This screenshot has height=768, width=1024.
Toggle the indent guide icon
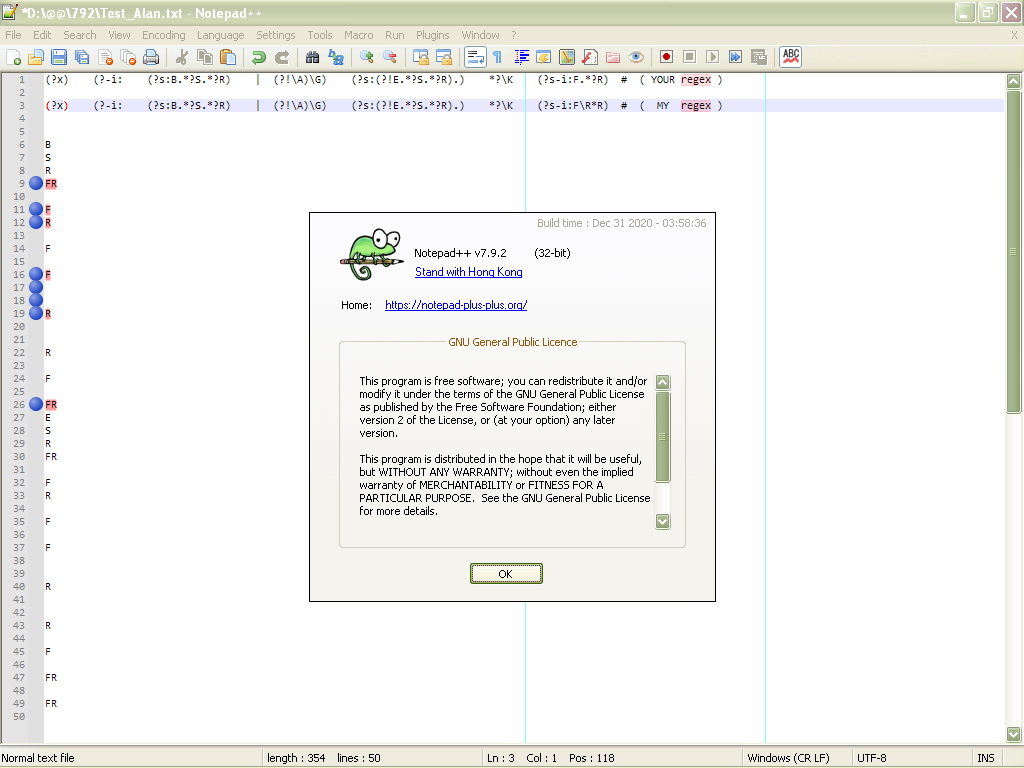pyautogui.click(x=521, y=57)
